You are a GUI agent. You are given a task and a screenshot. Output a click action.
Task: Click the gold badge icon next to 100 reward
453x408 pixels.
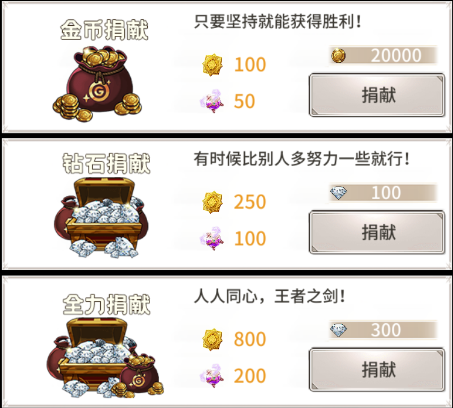[212, 64]
